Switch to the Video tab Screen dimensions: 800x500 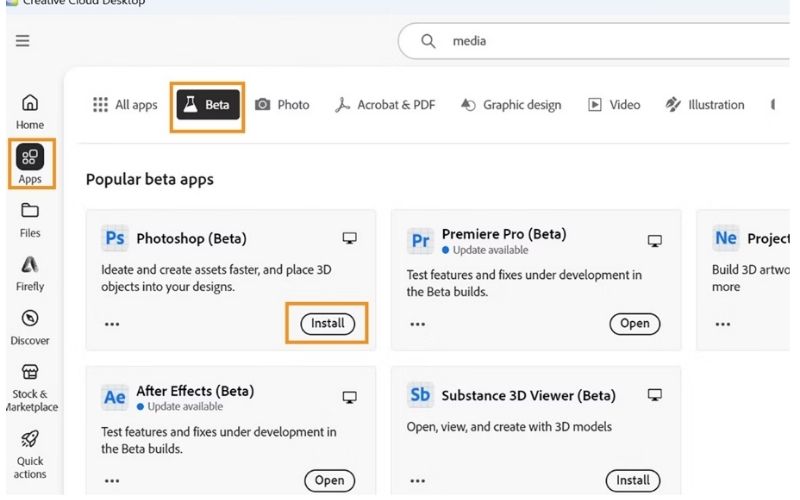[614, 105]
